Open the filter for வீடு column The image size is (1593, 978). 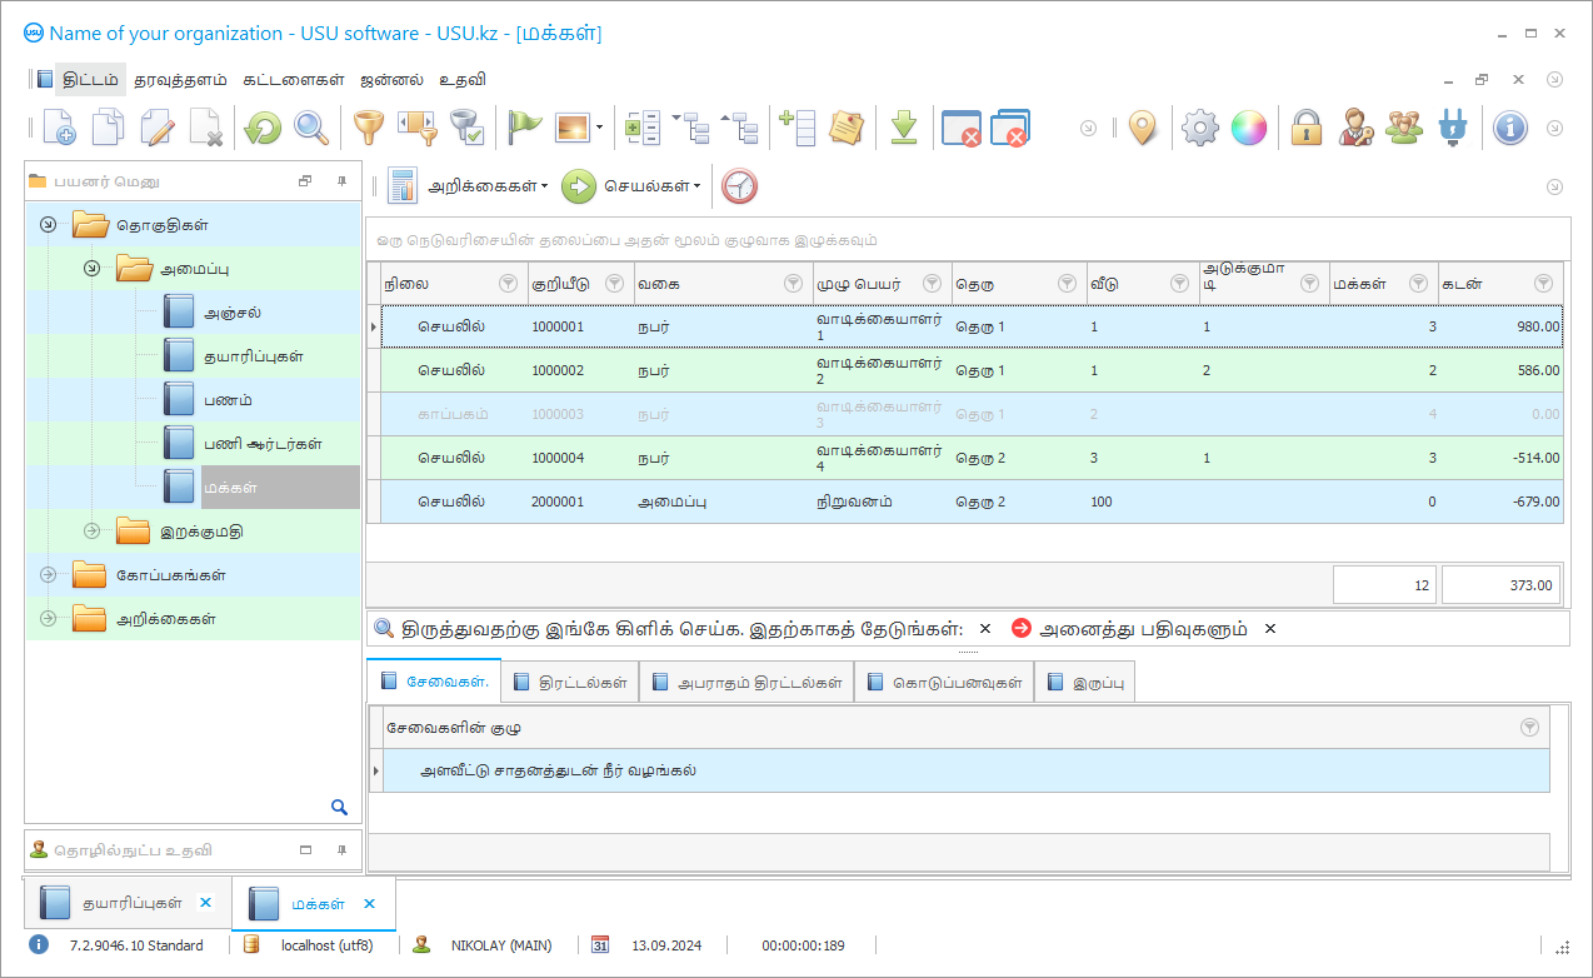coord(1180,284)
